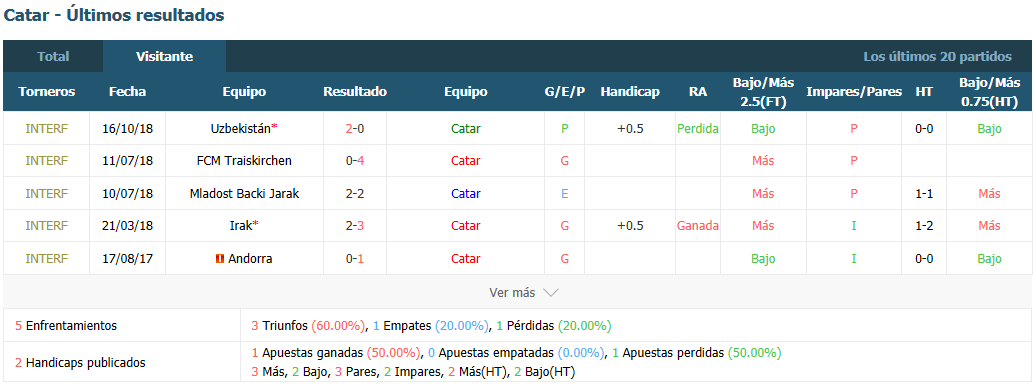
Task: Click the INTERF tournament on 17/08/17
Action: tap(46, 259)
